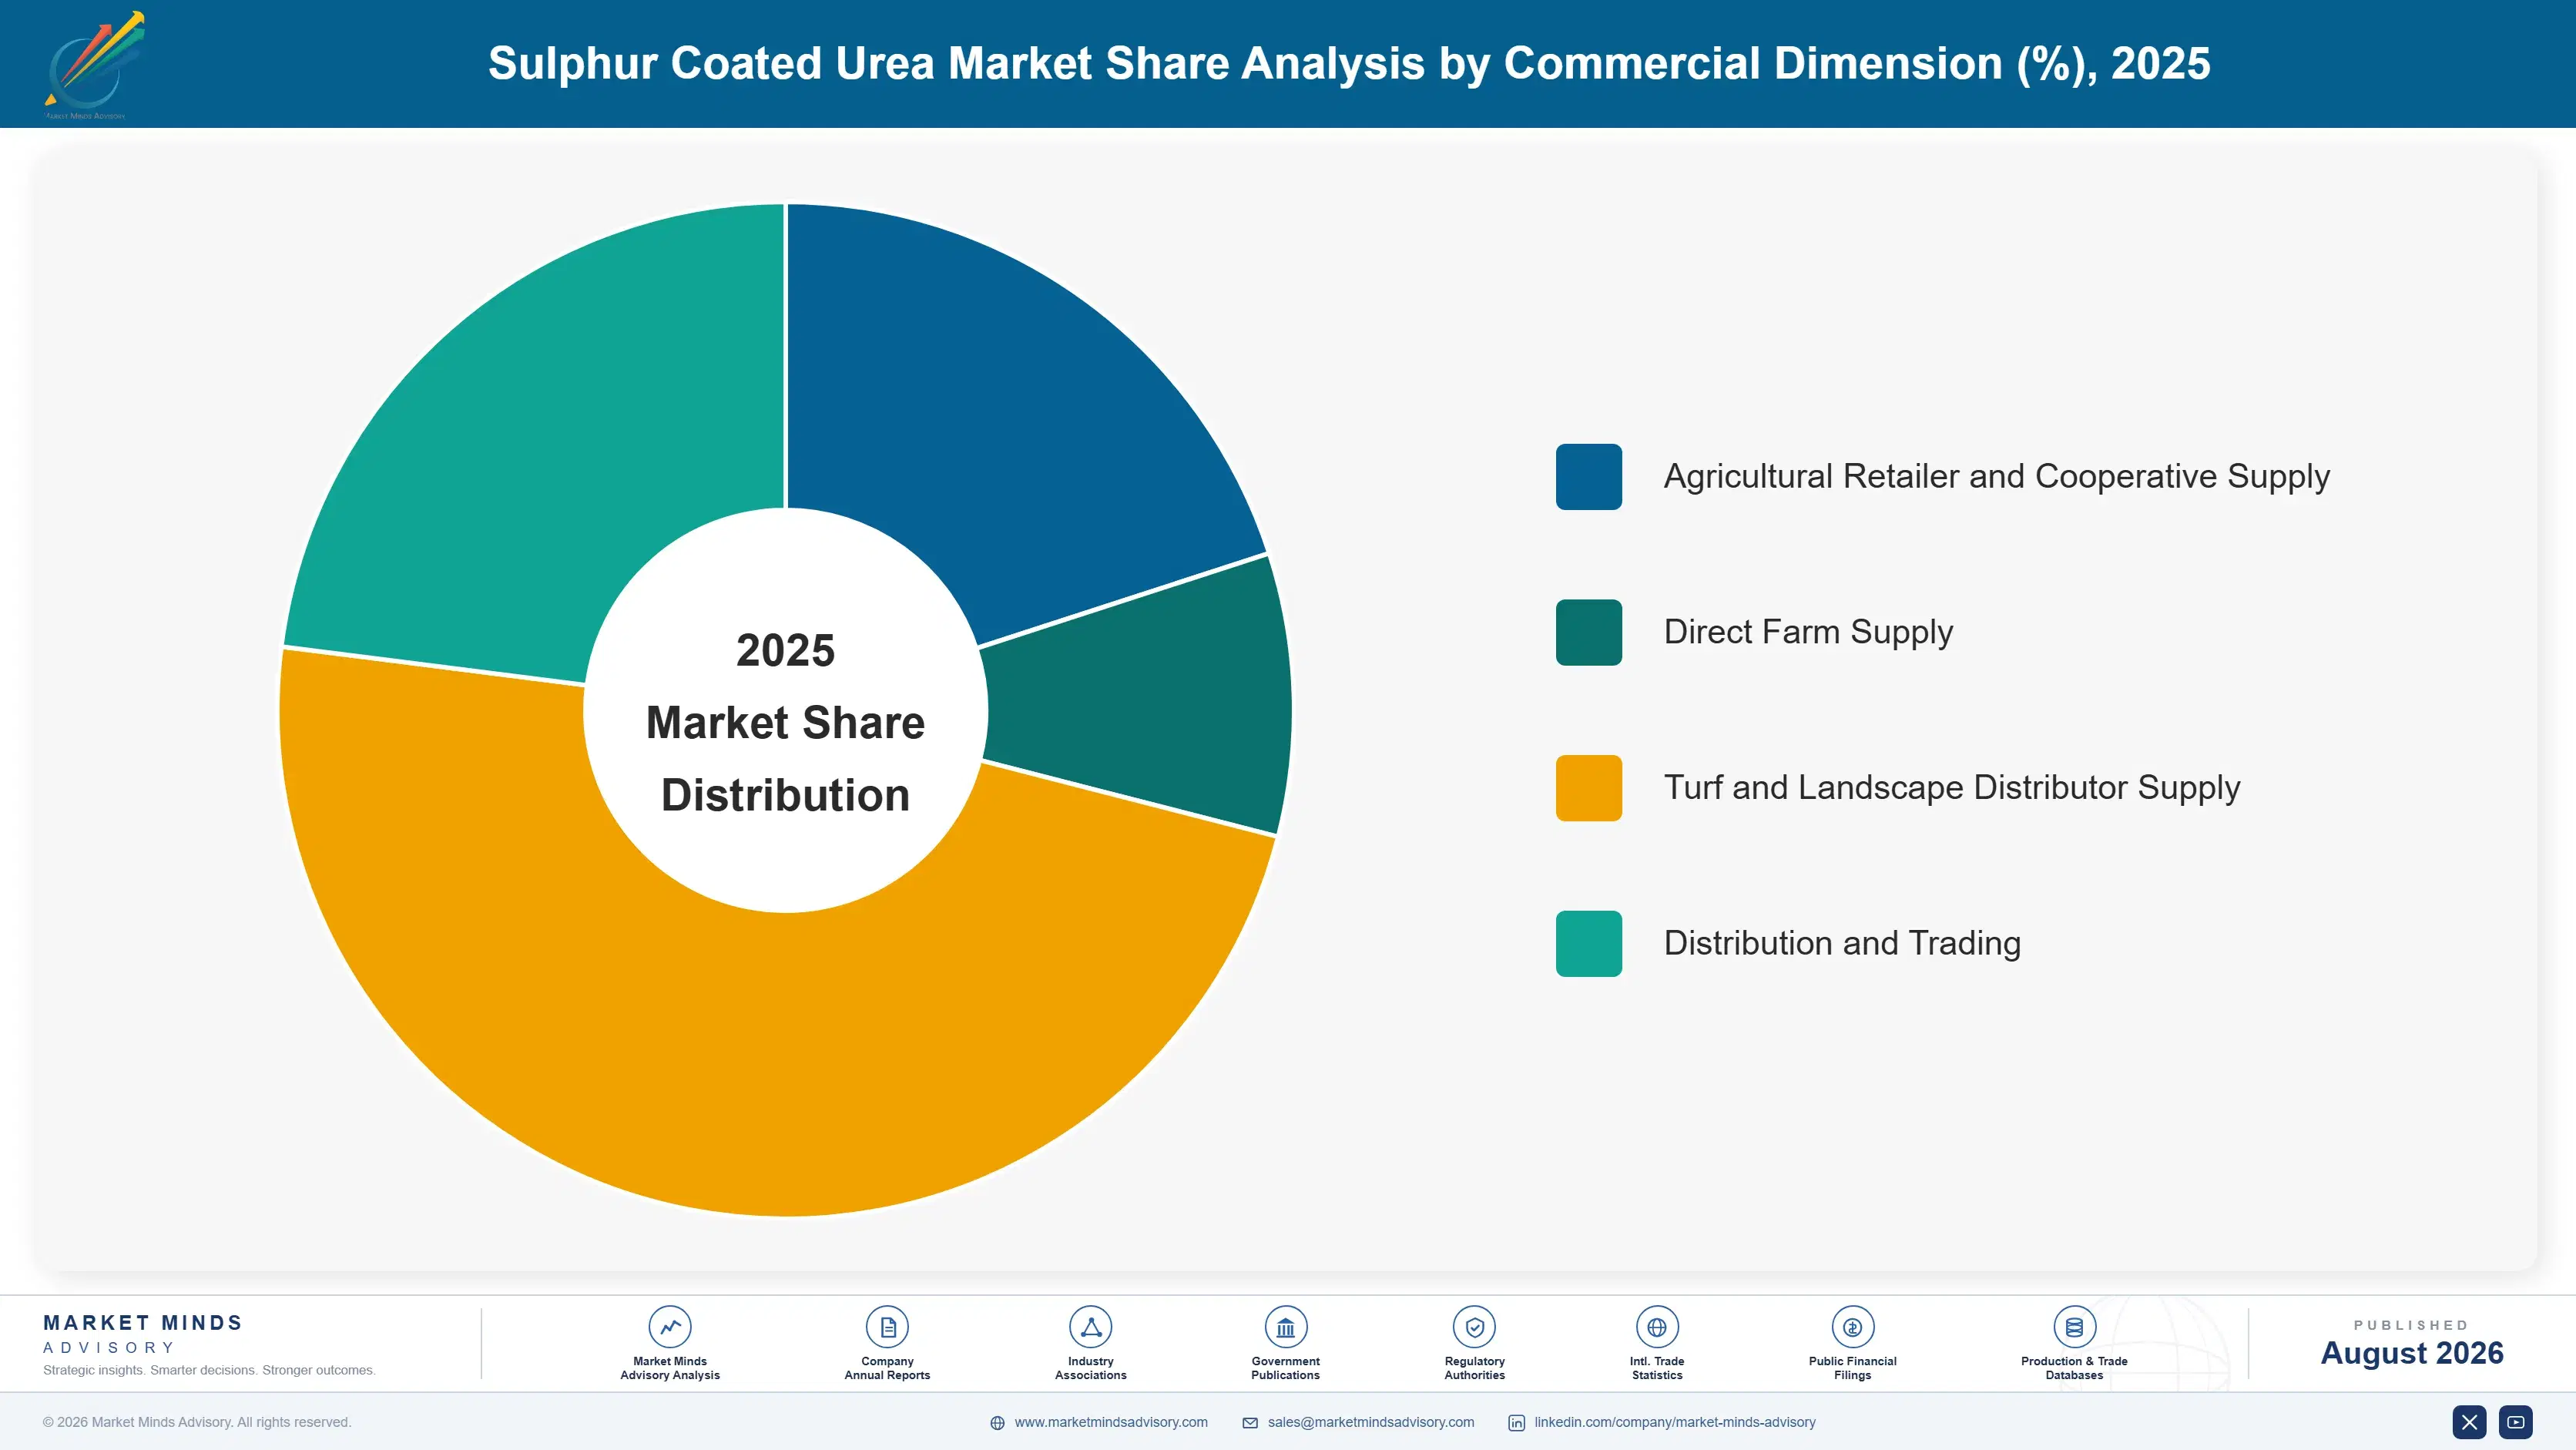Click the Market Minds Advisory Analysis chart icon

(x=670, y=1327)
